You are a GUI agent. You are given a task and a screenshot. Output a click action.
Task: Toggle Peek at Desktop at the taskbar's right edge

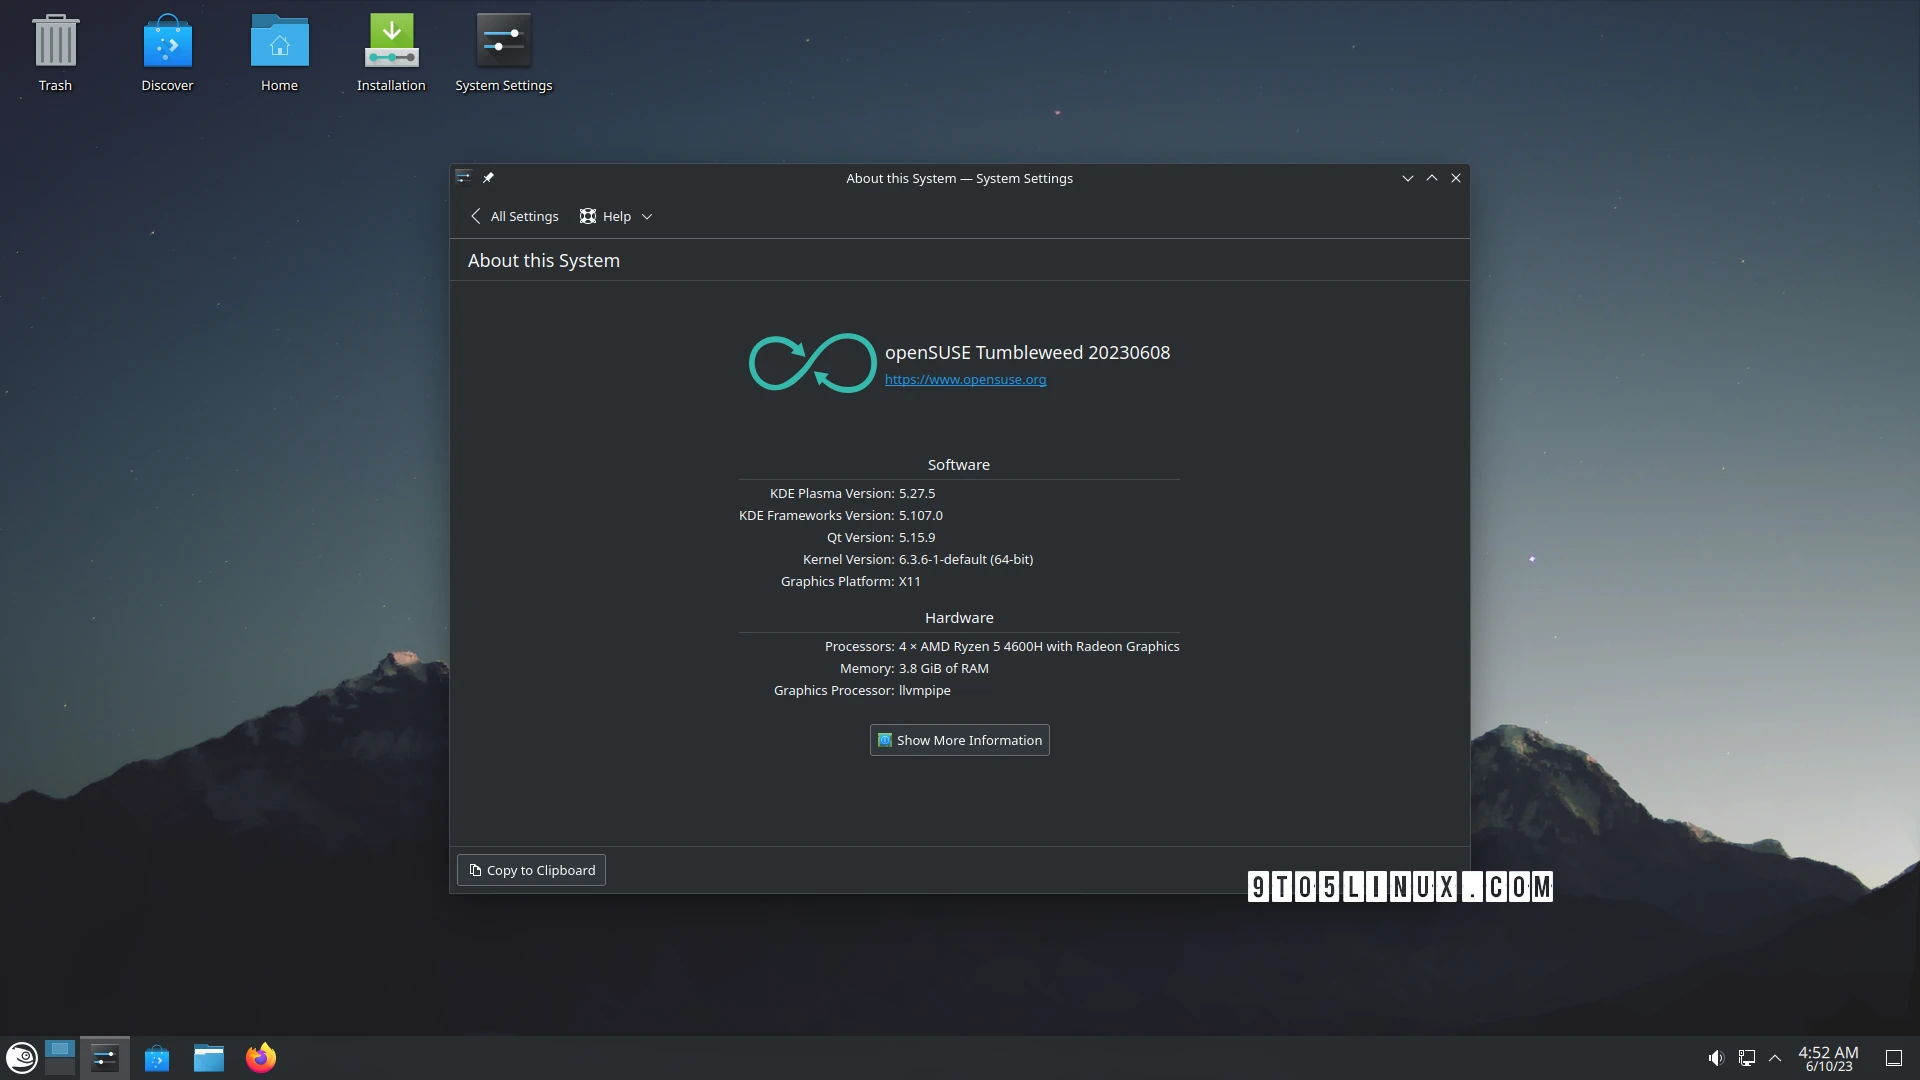[x=1895, y=1057]
